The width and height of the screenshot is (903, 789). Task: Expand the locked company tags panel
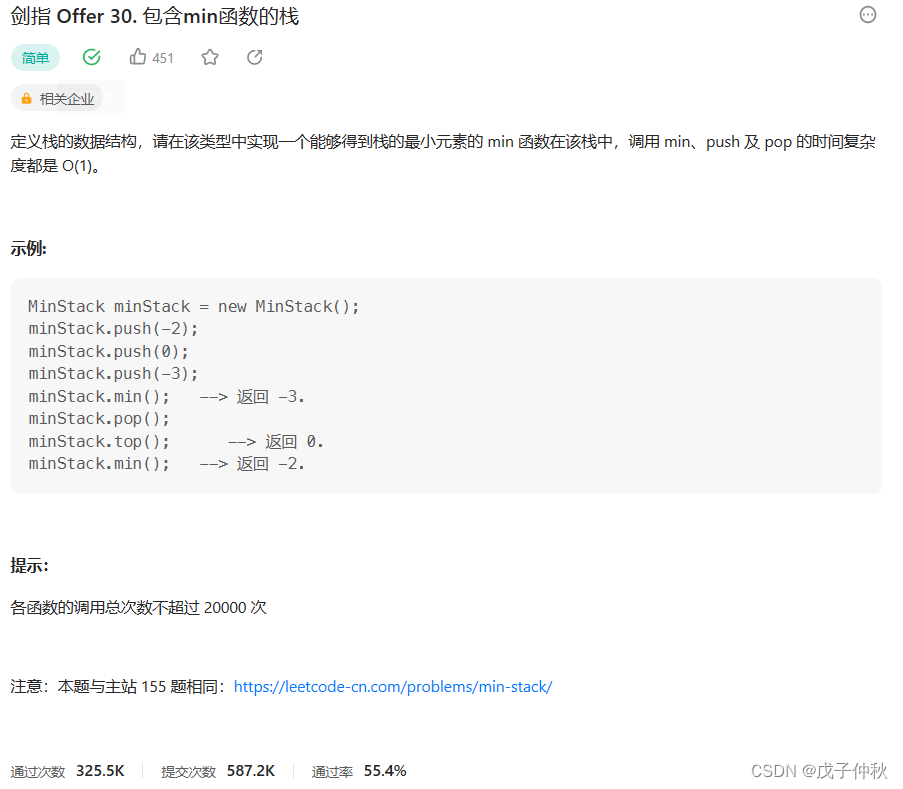pyautogui.click(x=60, y=97)
